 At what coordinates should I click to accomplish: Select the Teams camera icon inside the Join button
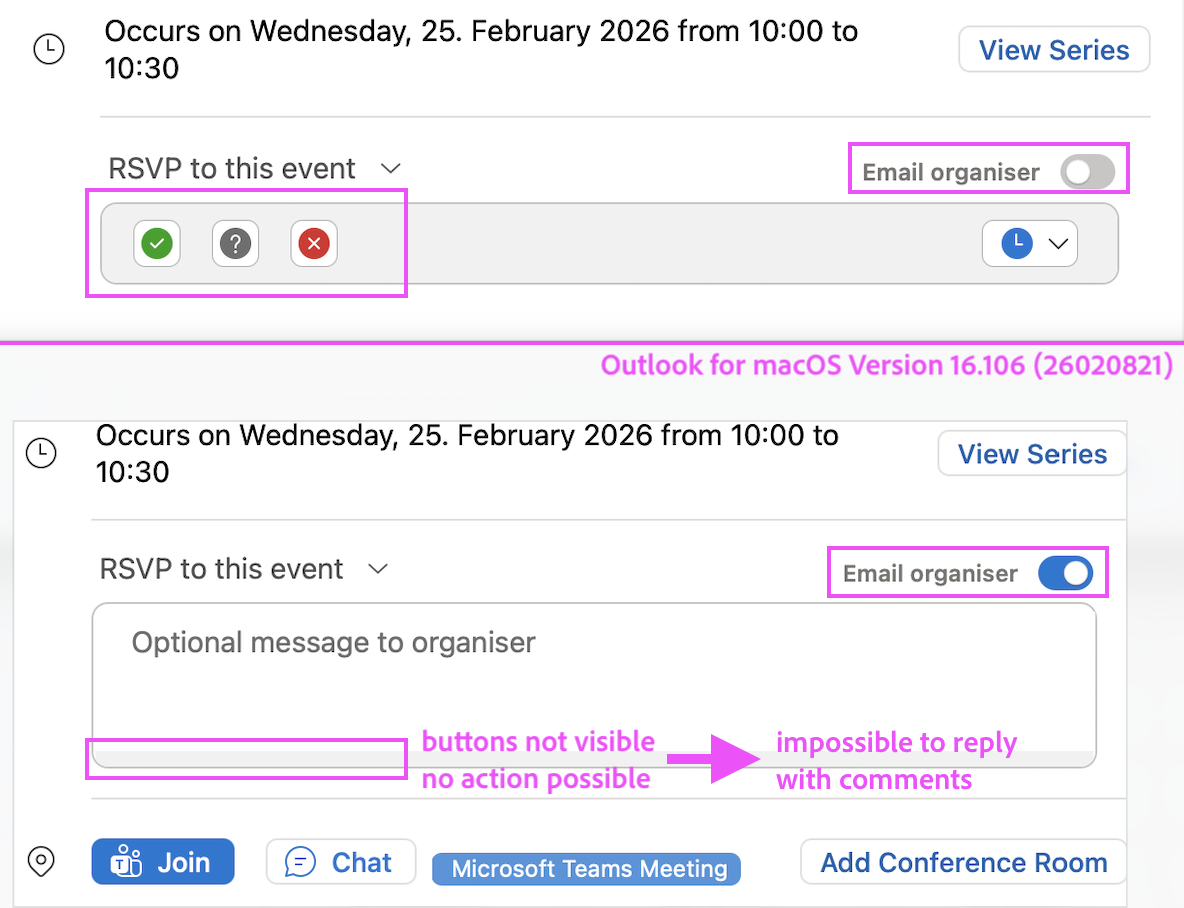(x=125, y=861)
